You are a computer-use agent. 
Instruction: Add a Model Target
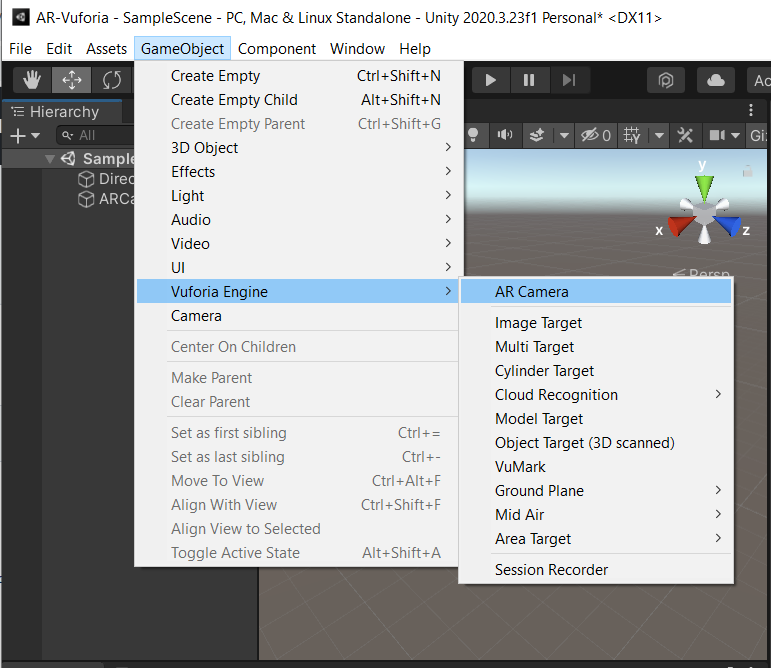[595, 419]
